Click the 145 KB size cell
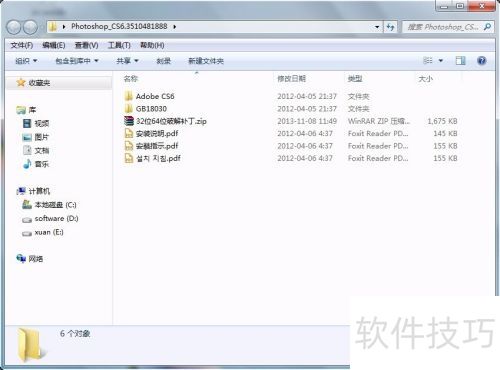 445,133
